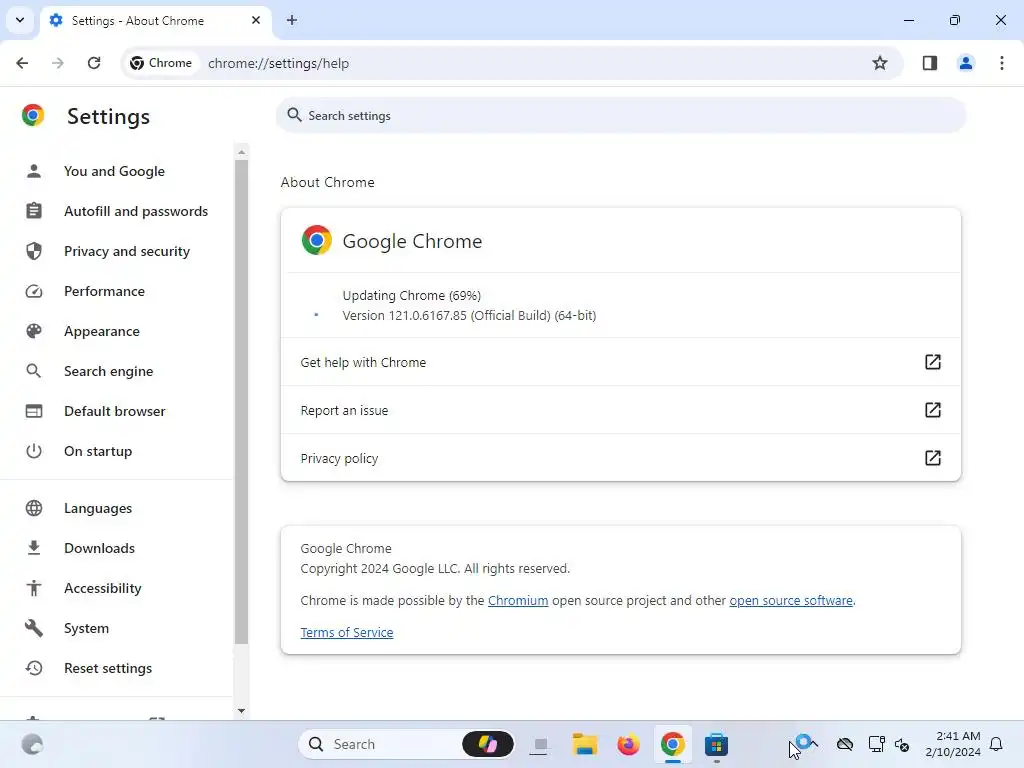This screenshot has width=1024, height=768.
Task: Click the sidebar scrollbar thumb
Action: [242, 402]
